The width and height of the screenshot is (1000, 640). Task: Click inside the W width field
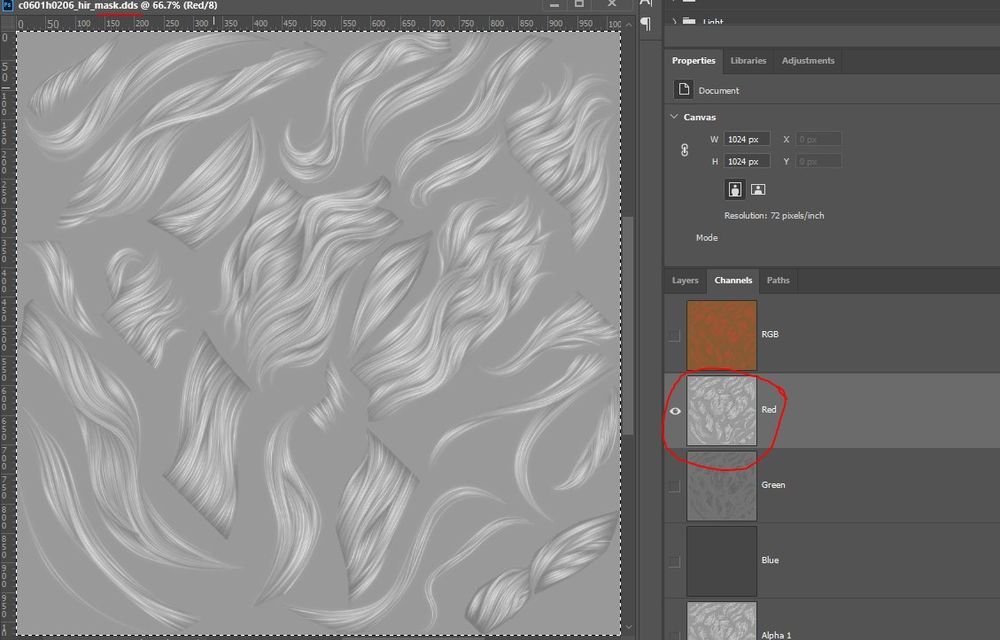[x=748, y=139]
